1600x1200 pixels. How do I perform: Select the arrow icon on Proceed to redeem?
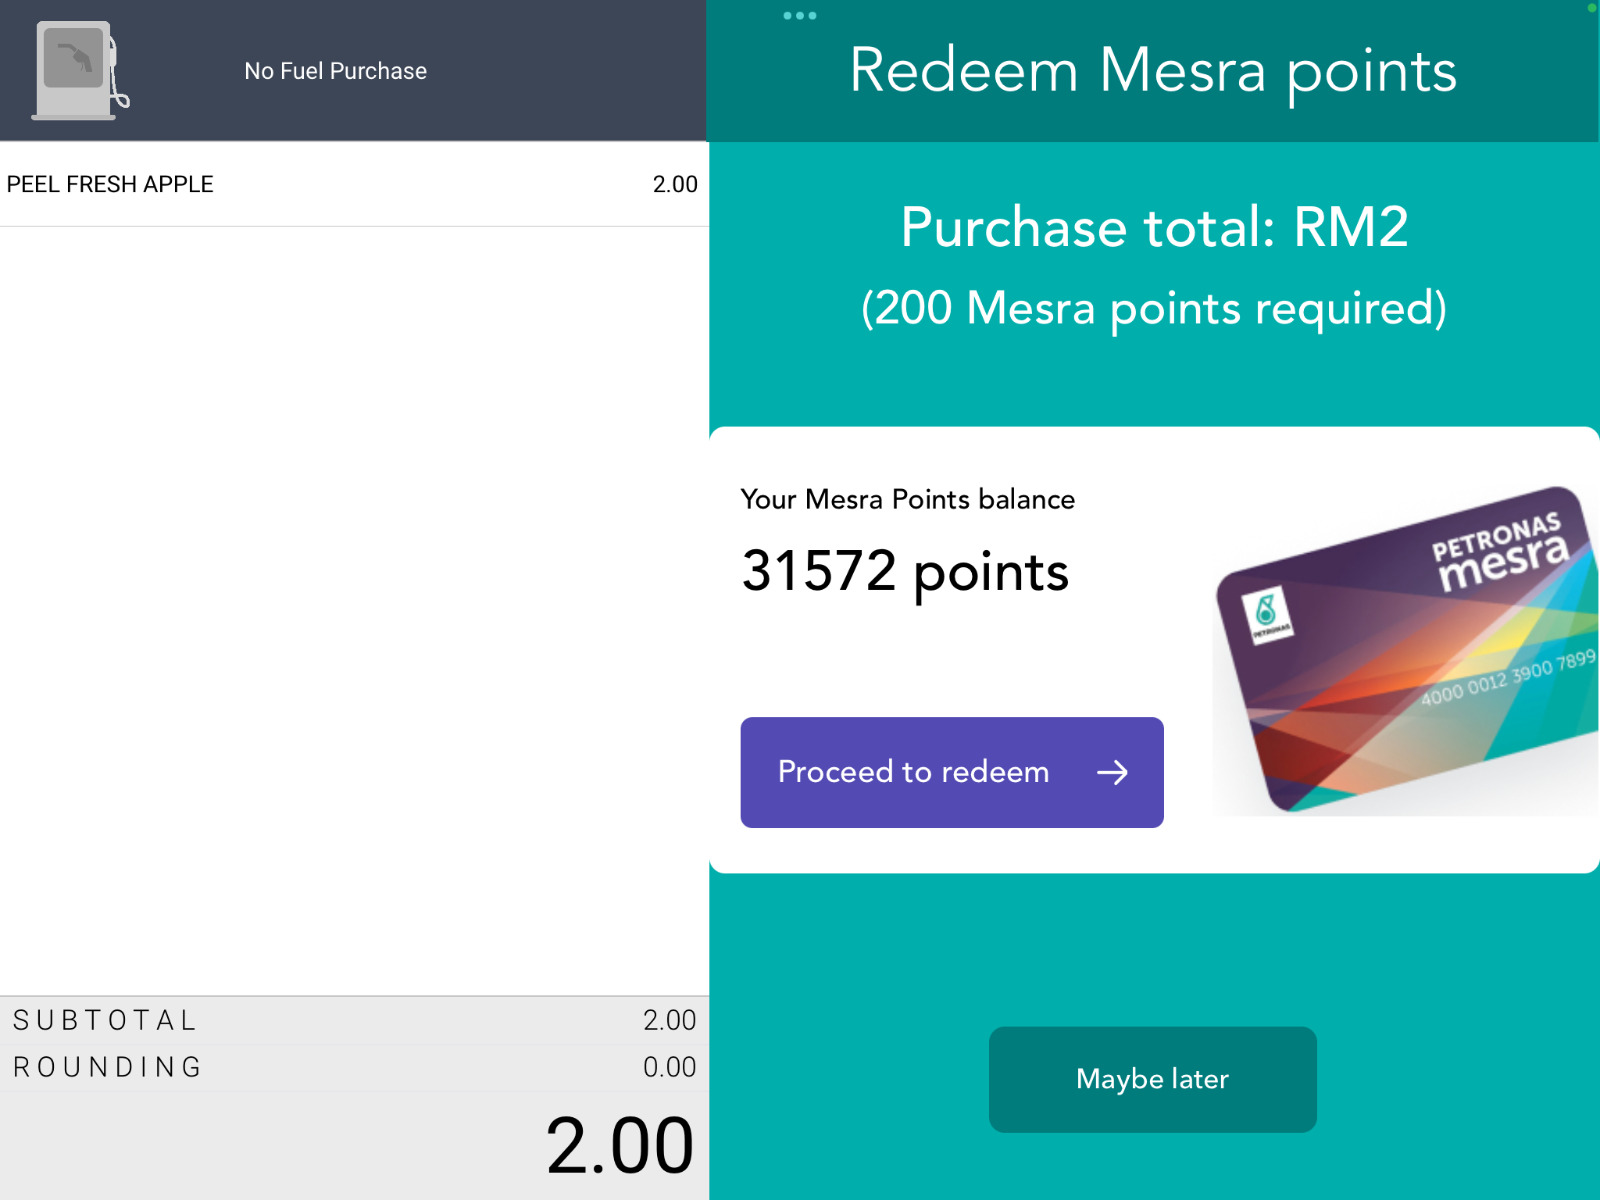1112,771
